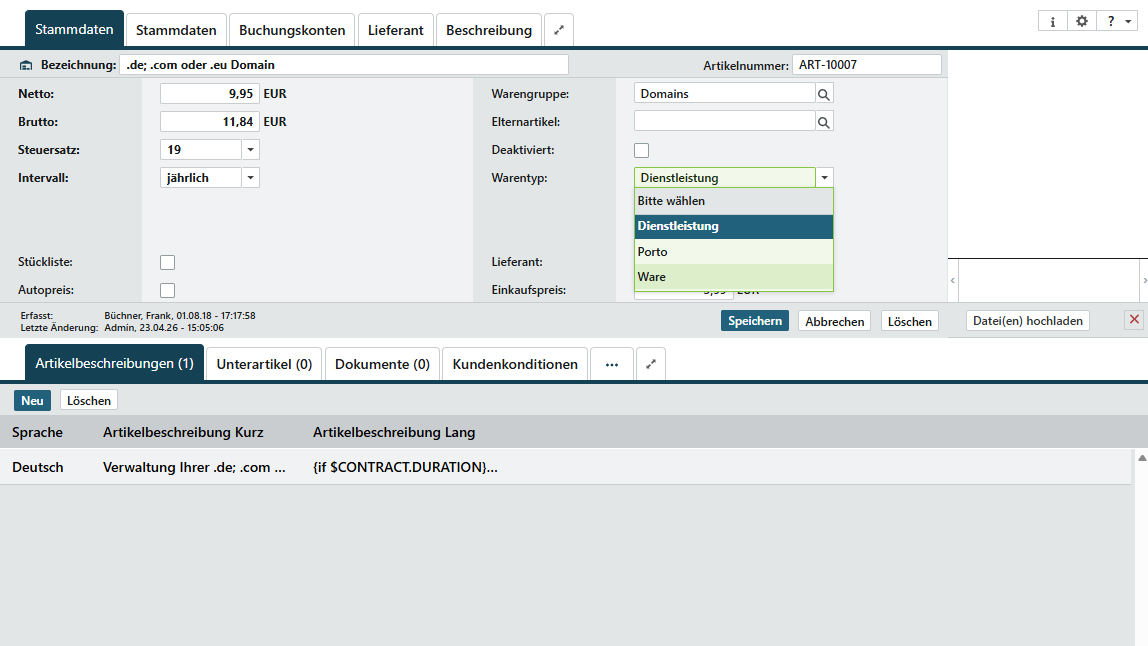The width and height of the screenshot is (1148, 646).
Task: Click the Netto price field
Action: (209, 94)
